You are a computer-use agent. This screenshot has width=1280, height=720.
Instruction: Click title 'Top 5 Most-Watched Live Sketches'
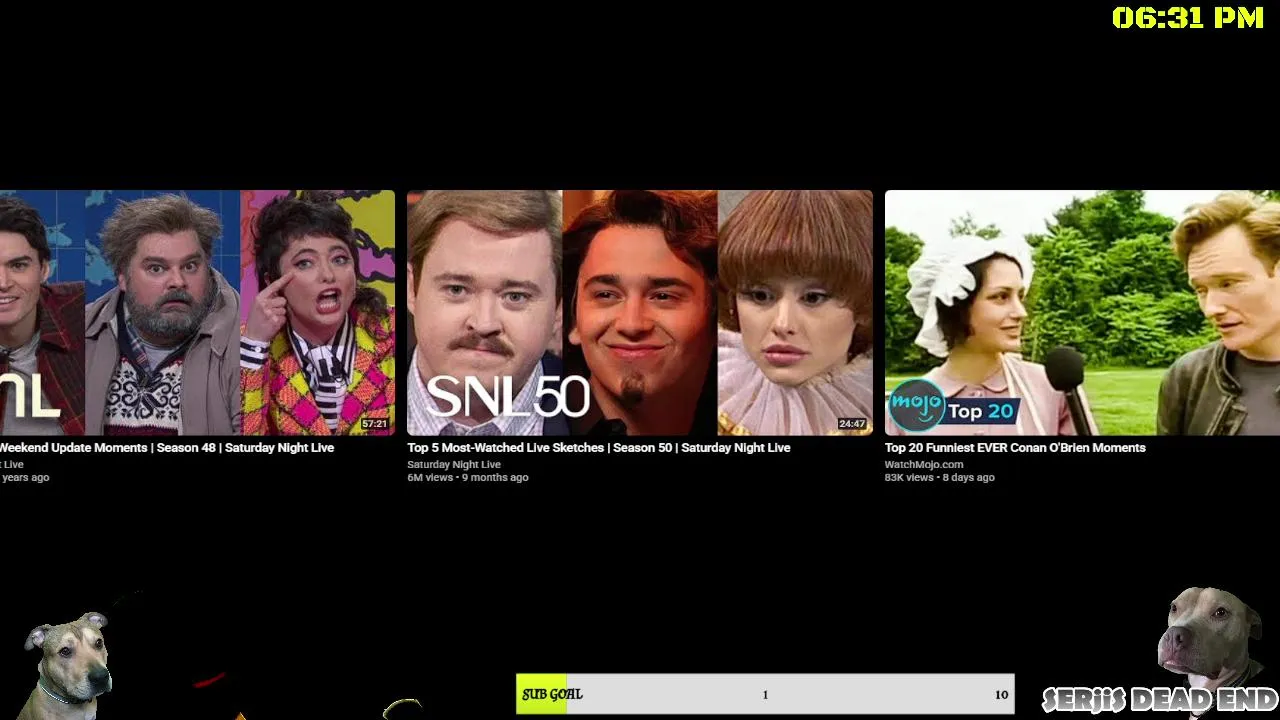click(599, 448)
